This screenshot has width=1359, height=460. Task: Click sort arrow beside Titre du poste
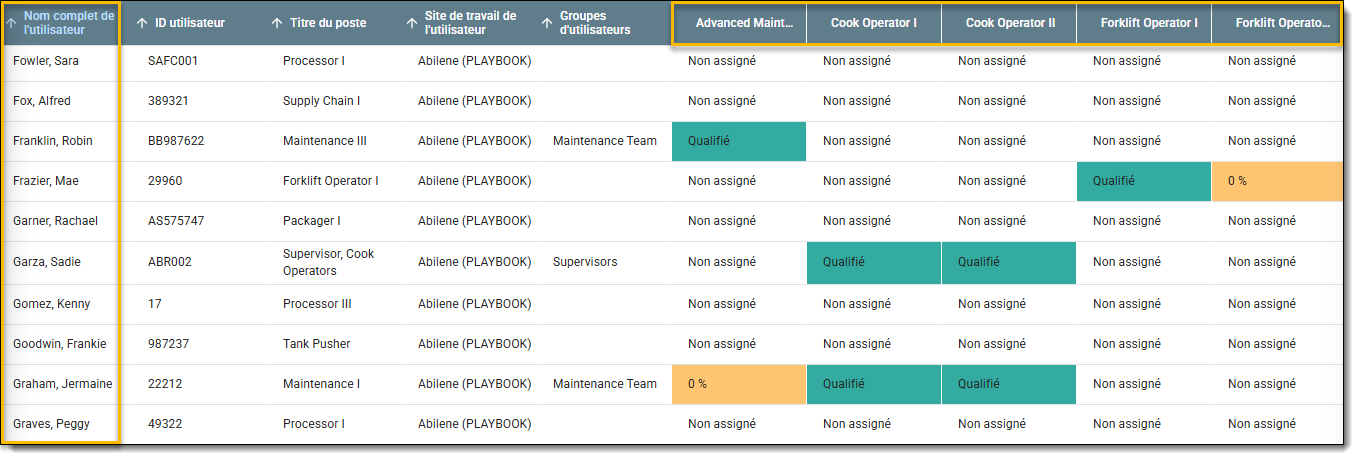[277, 23]
